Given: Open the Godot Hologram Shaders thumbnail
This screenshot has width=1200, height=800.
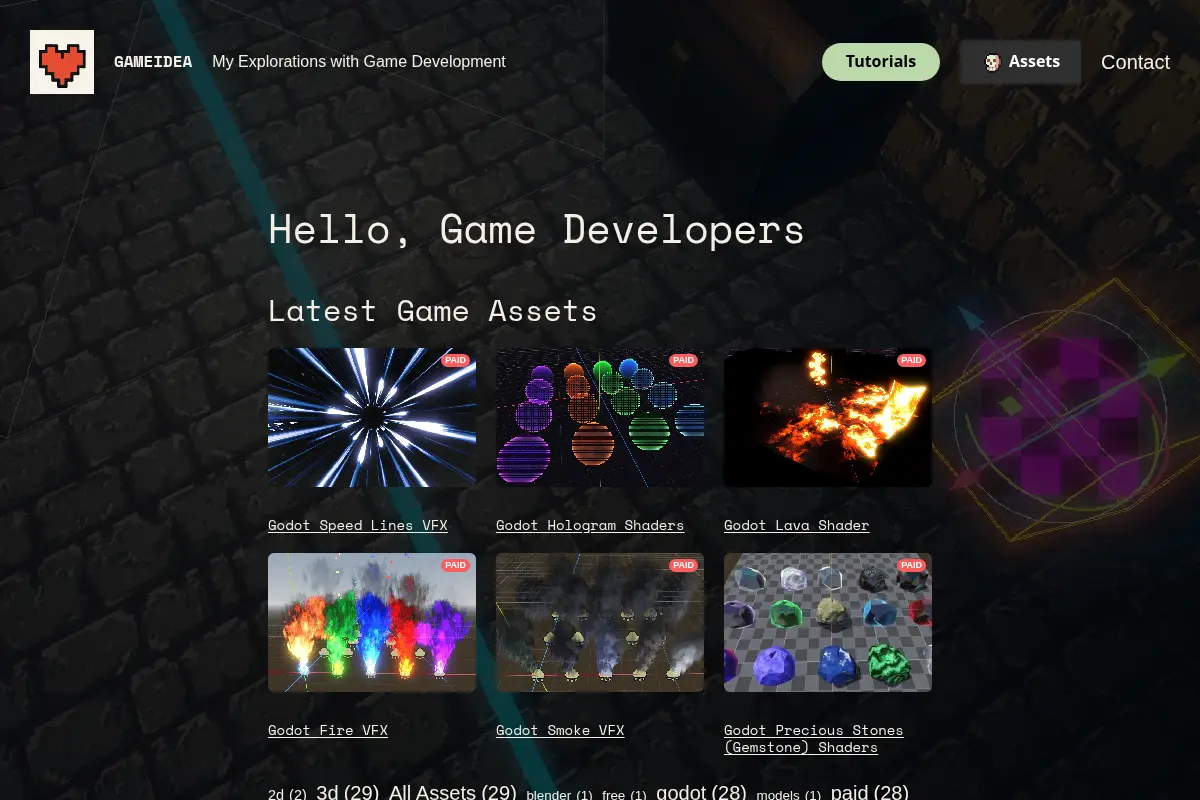Looking at the screenshot, I should click(600, 417).
